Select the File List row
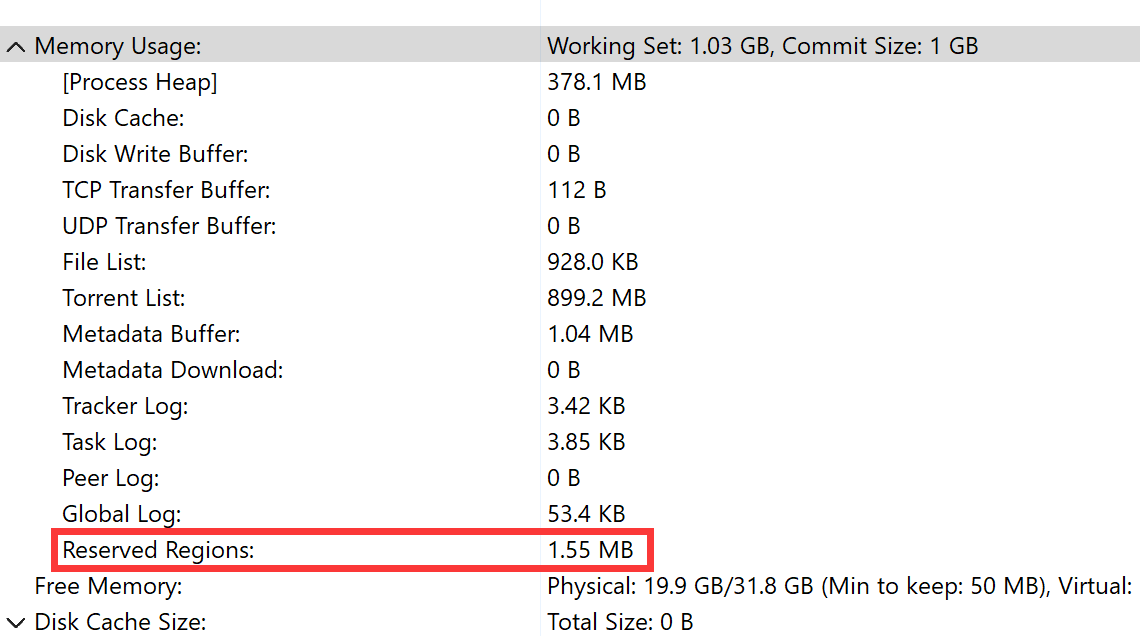The height and width of the screenshot is (636, 1140). 570,261
